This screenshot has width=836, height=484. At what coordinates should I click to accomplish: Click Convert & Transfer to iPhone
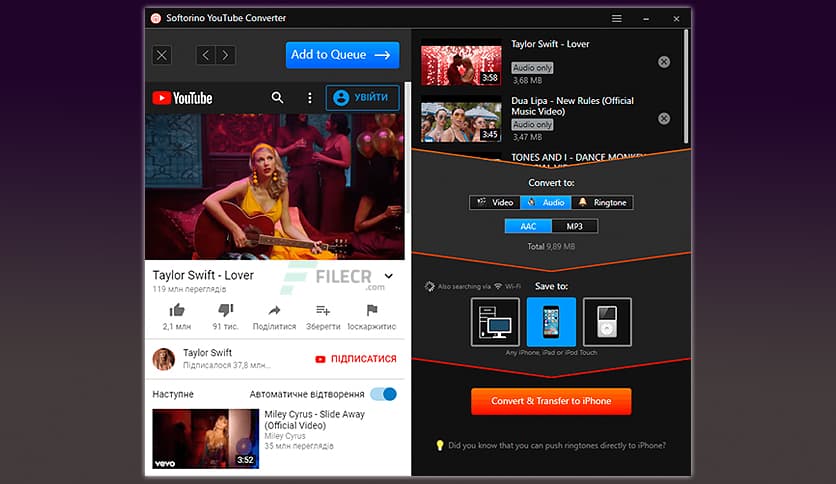[551, 401]
